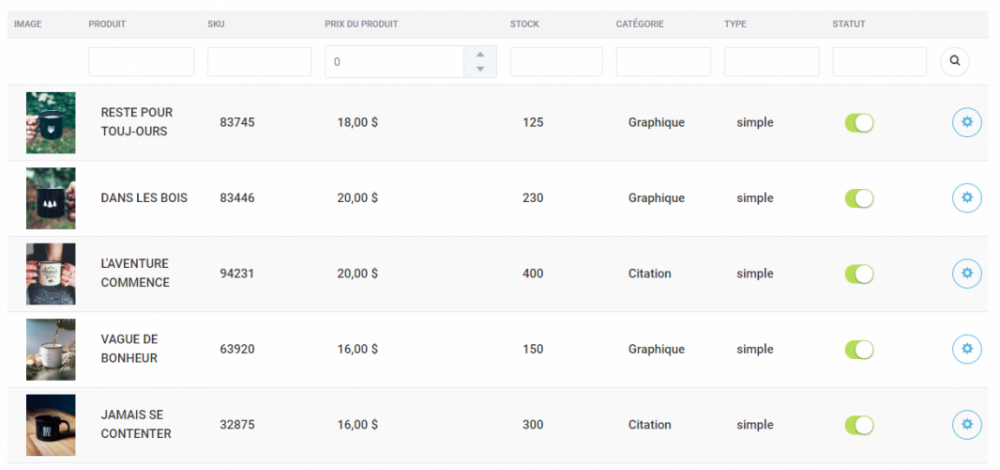Image resolution: width=1000 pixels, height=470 pixels.
Task: Increase the price filter with up arrow
Action: click(480, 54)
